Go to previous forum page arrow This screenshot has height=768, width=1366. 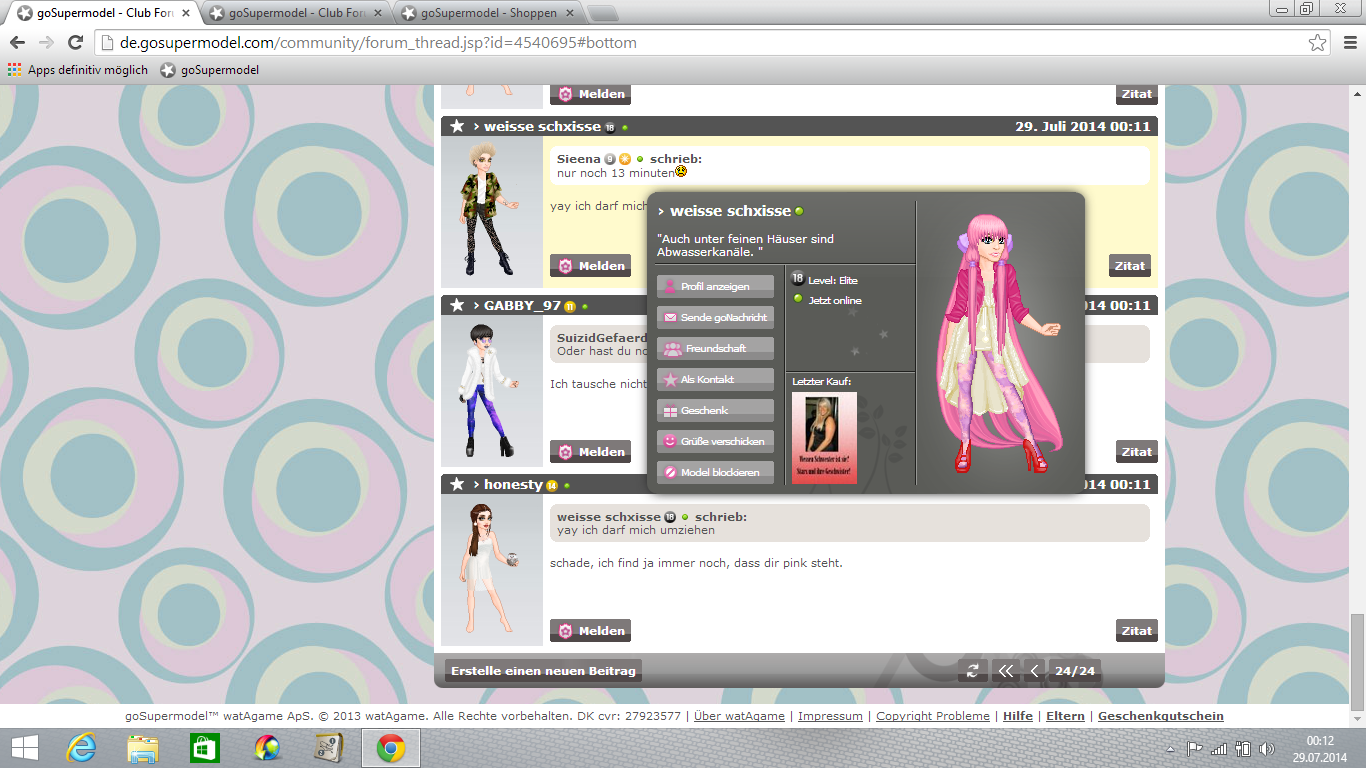point(1034,671)
